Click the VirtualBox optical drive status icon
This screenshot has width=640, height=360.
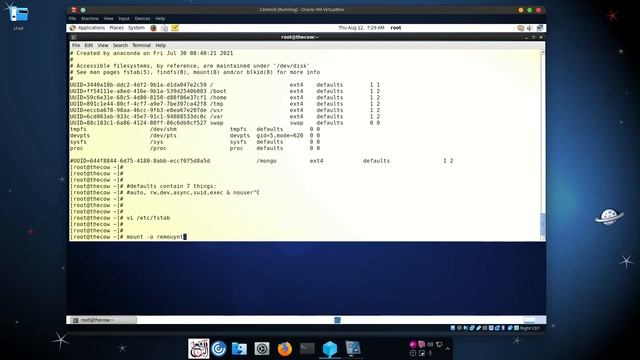[x=459, y=328]
